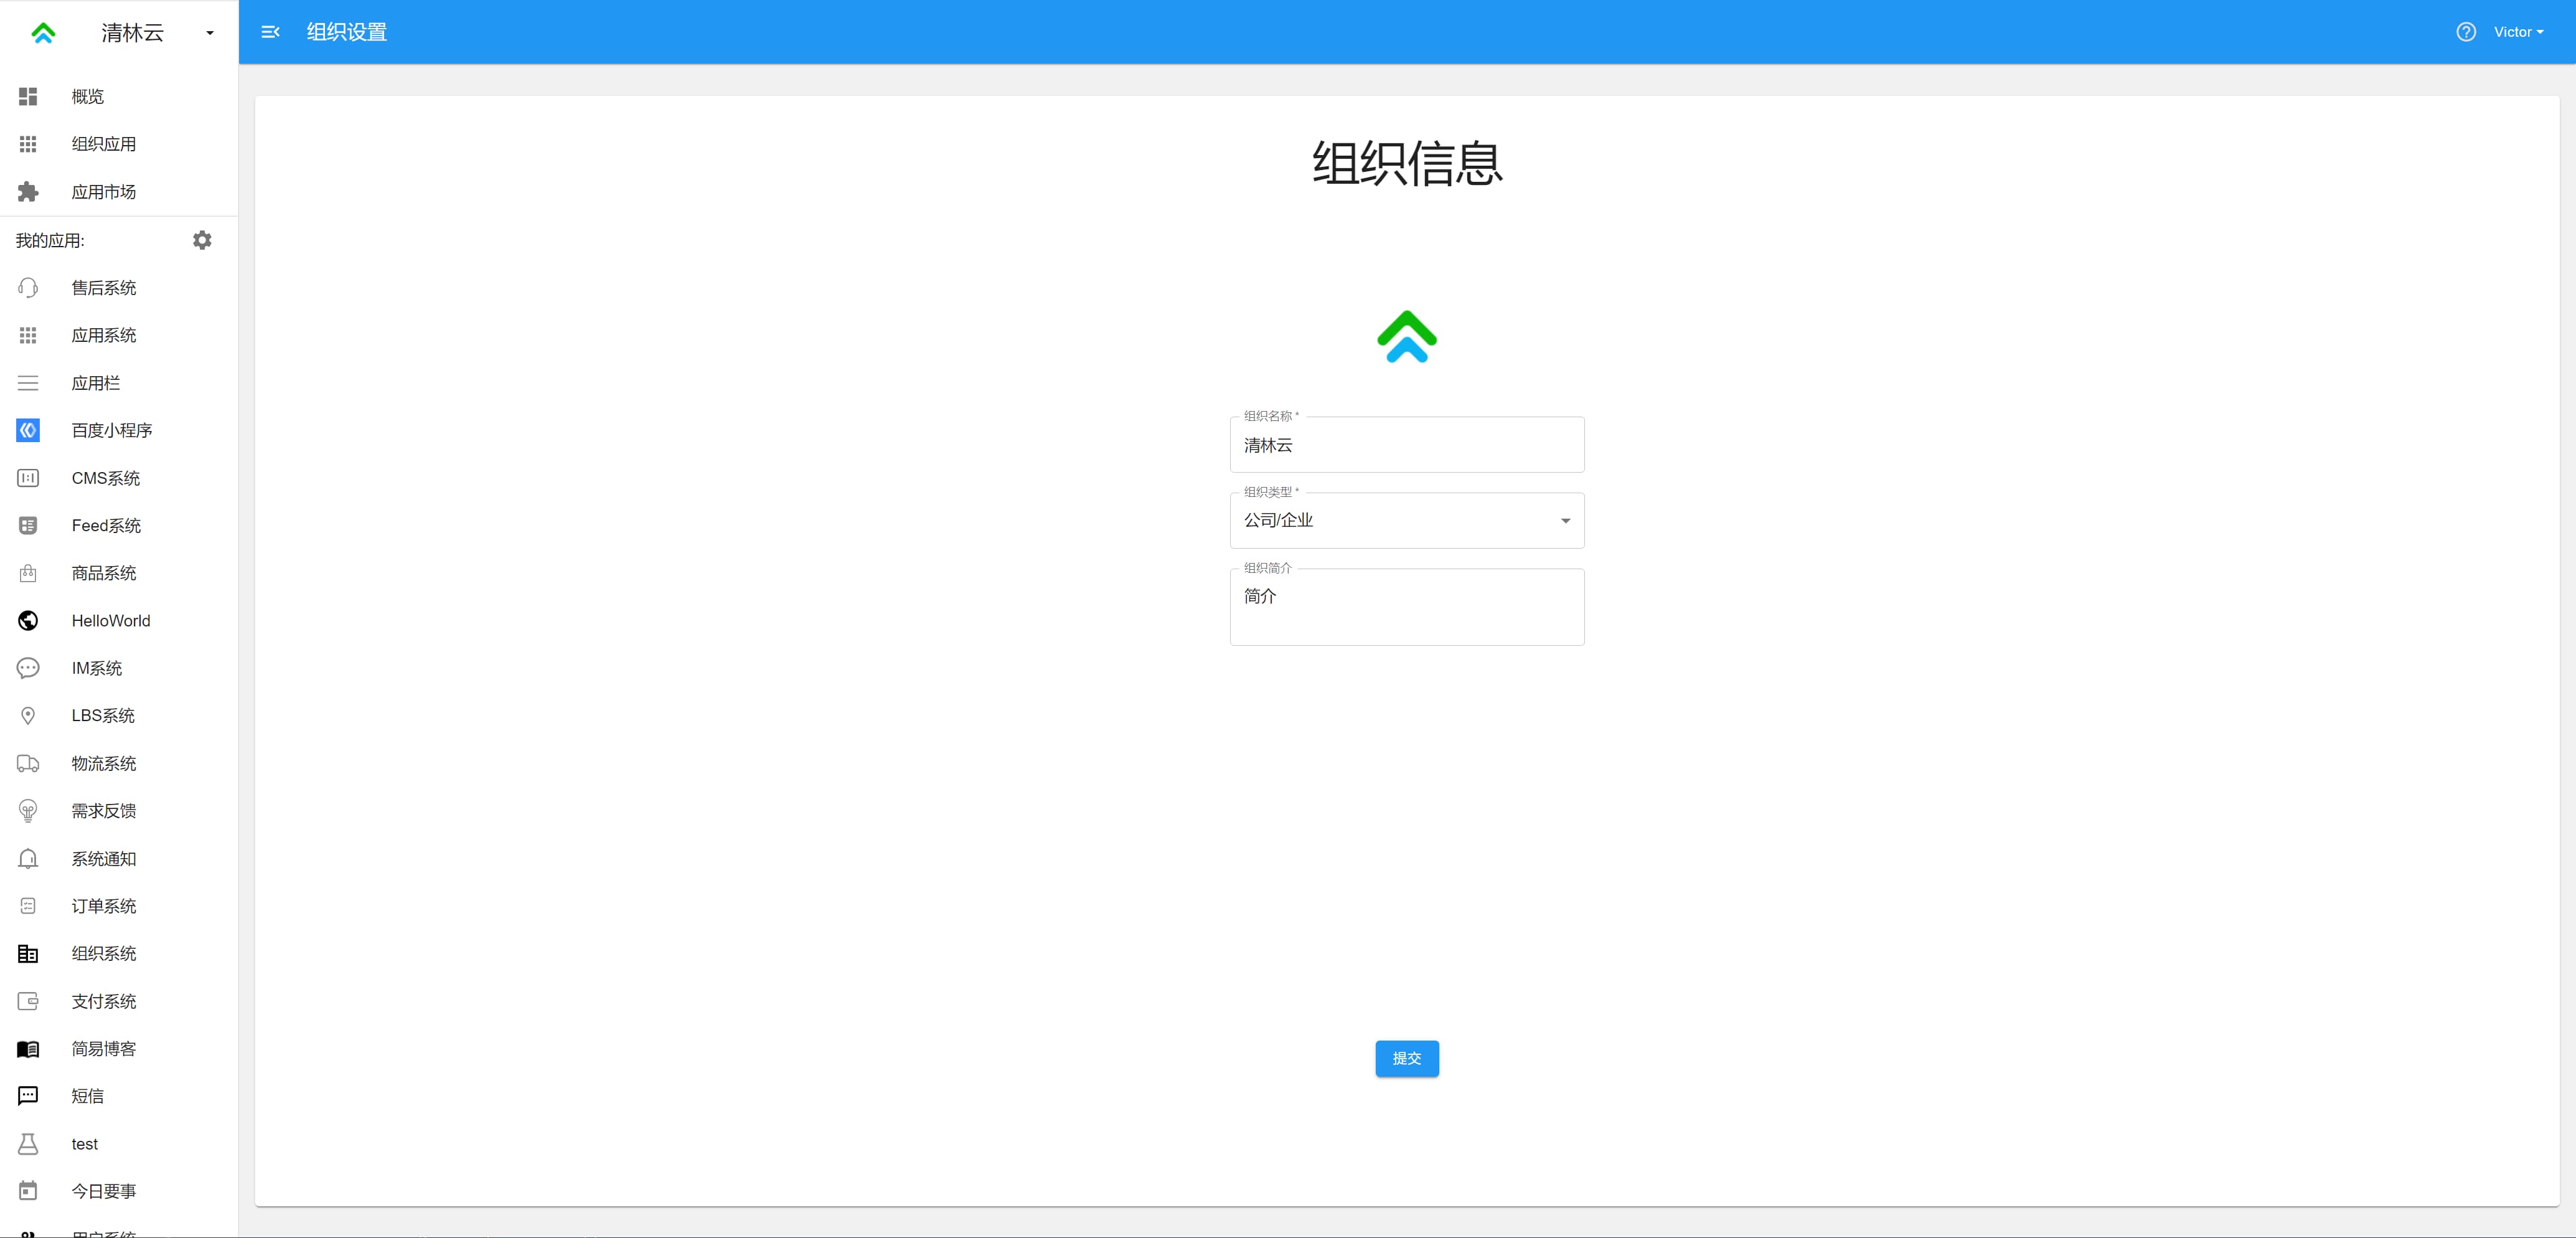Go to 概览 menu item
This screenshot has width=2576, height=1238.
[x=119, y=96]
